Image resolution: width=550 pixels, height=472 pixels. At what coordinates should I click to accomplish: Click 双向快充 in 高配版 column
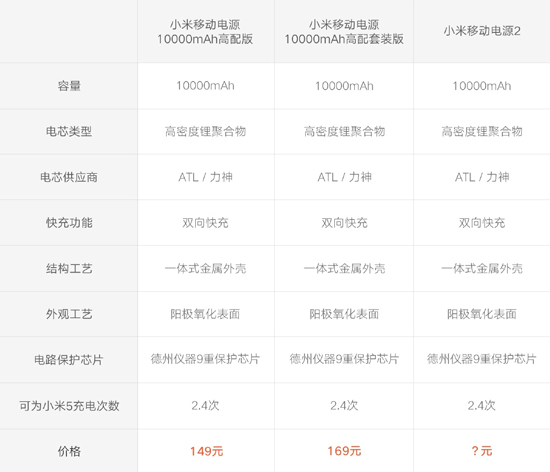pos(205,223)
